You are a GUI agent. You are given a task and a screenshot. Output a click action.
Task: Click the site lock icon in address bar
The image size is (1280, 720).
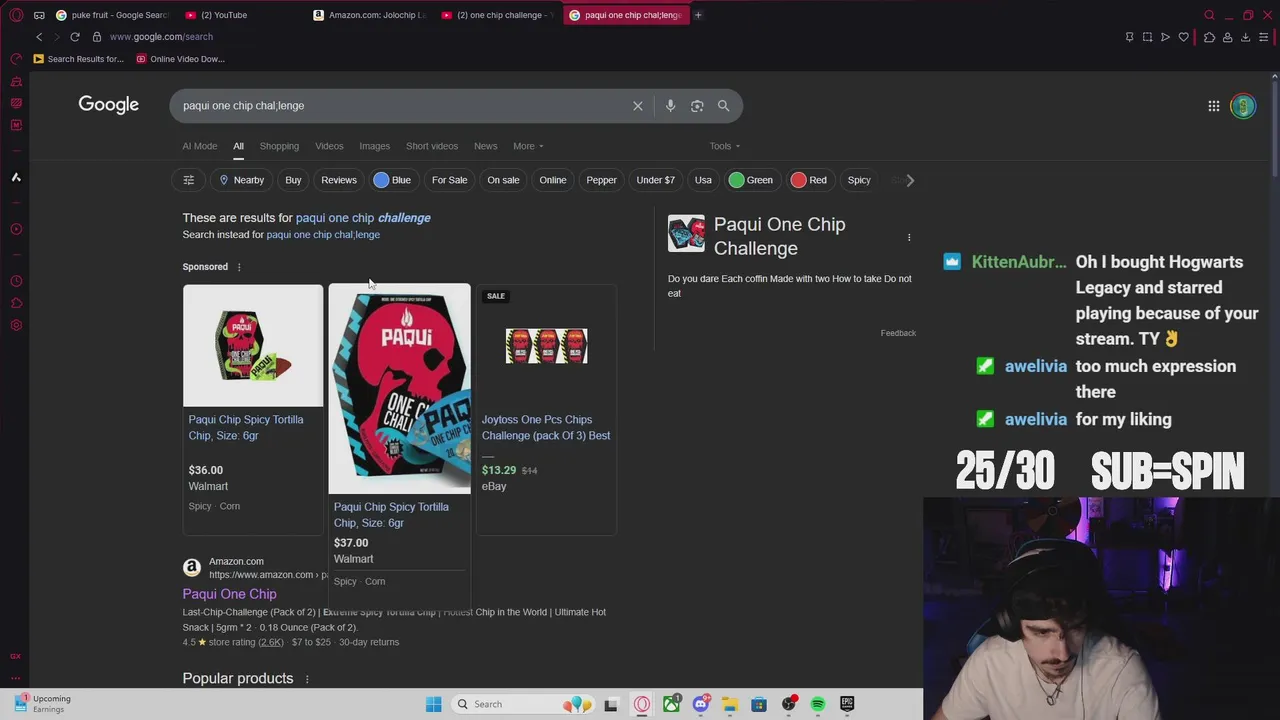click(97, 37)
